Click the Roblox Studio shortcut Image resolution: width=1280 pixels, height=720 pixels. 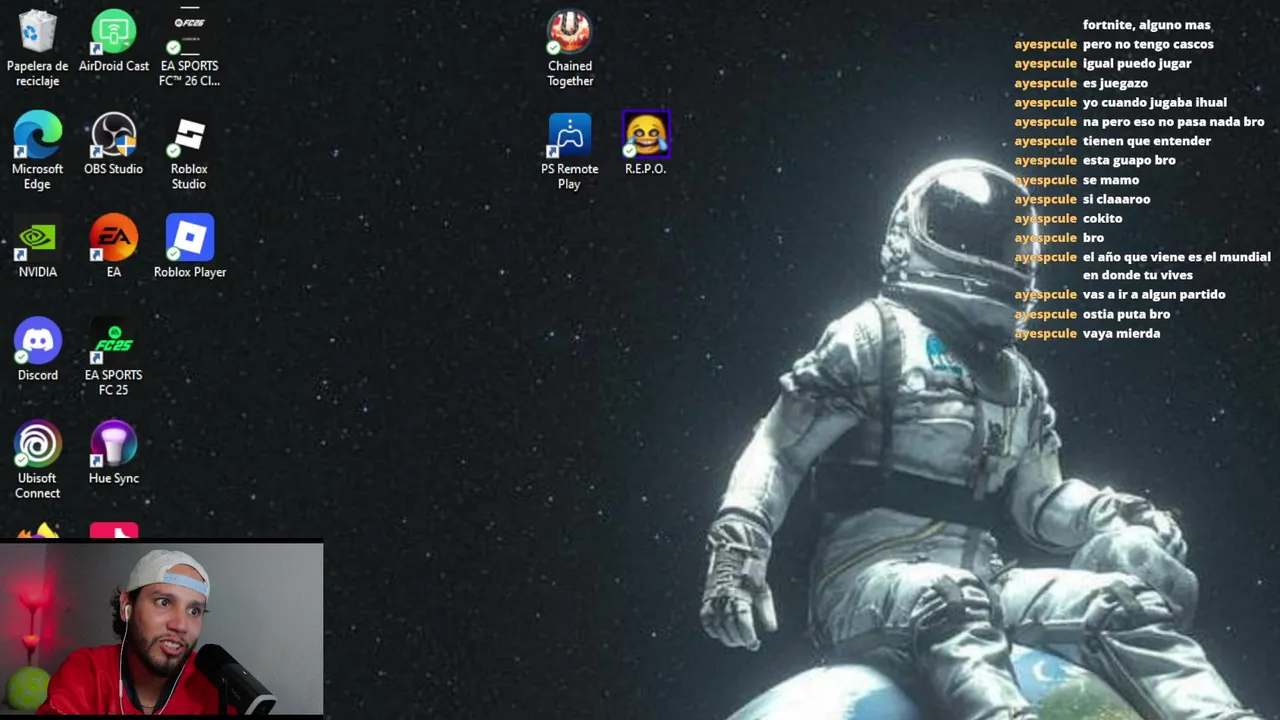click(189, 151)
